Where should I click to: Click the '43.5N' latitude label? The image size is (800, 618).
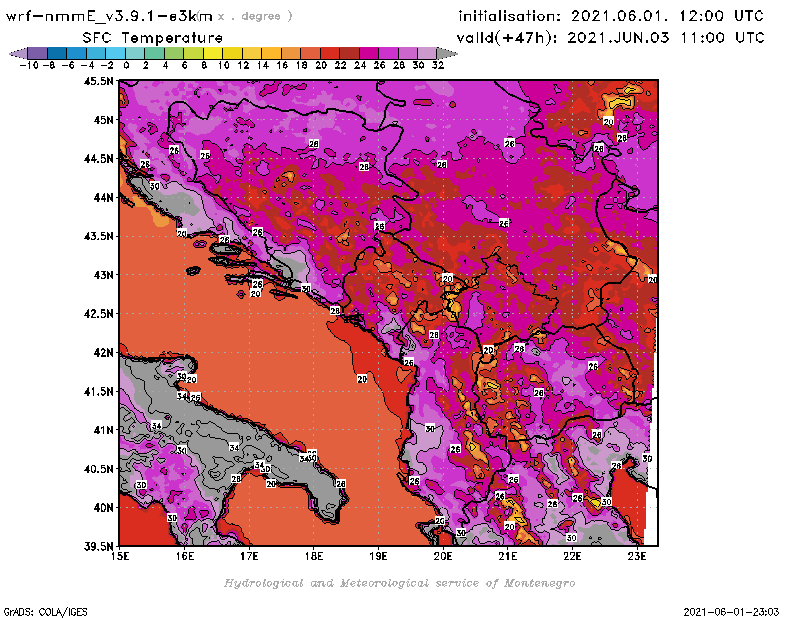pos(98,236)
